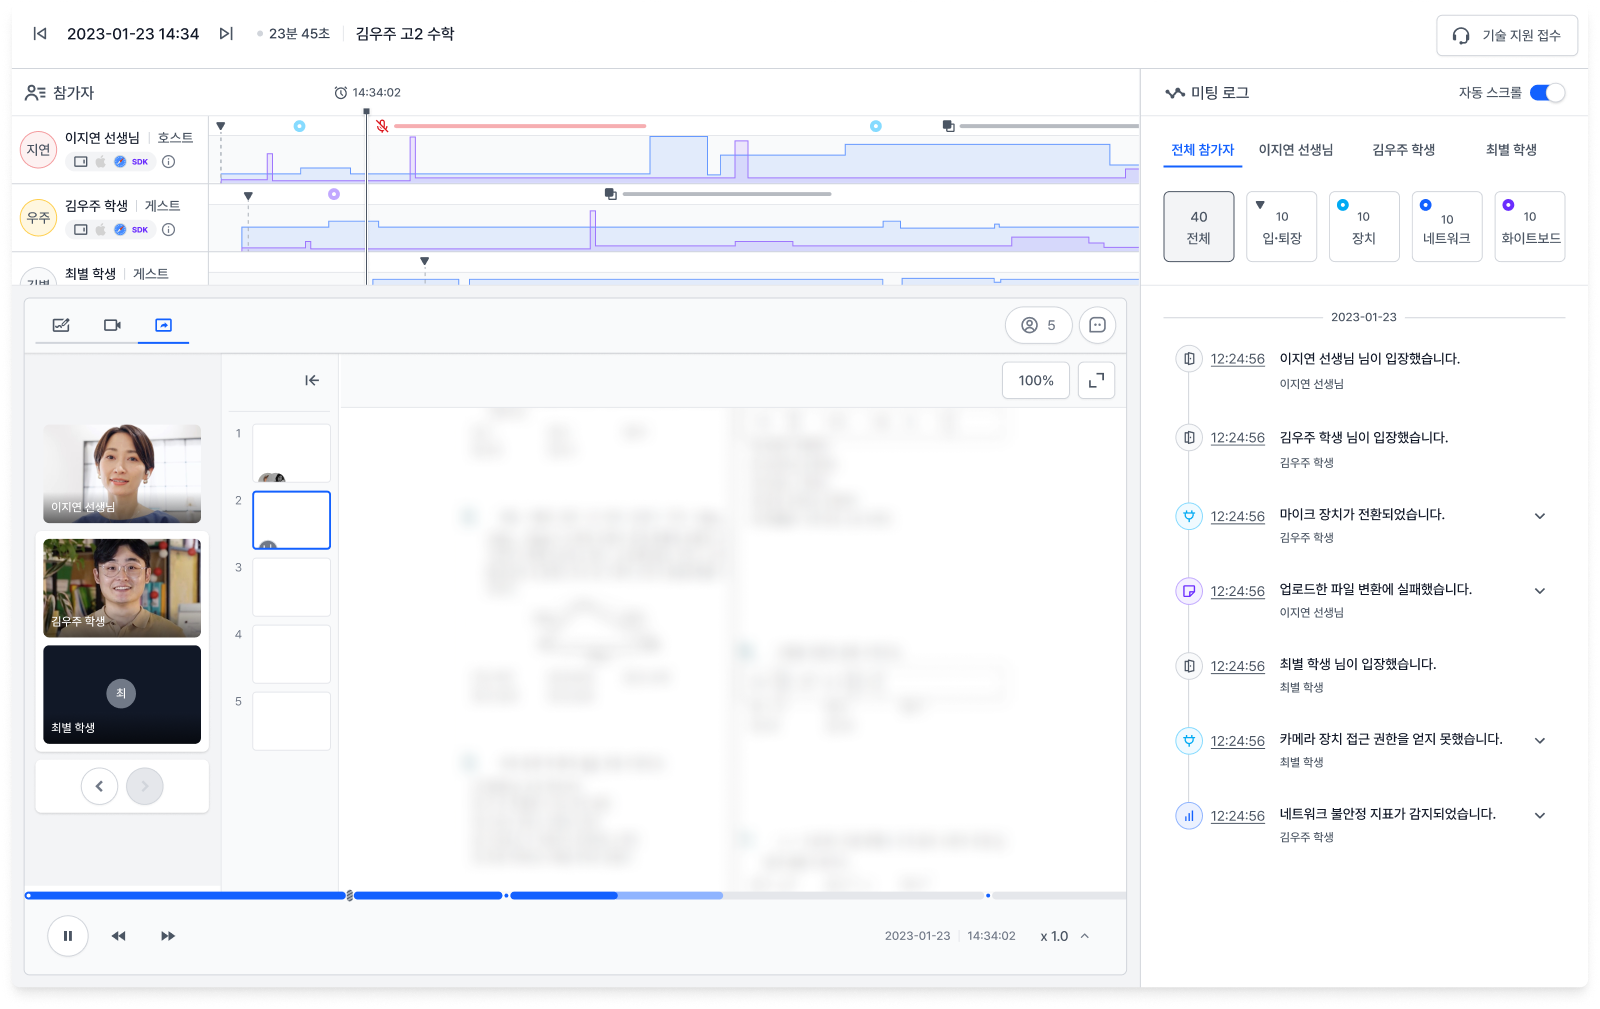Select page thumbnail 3
This screenshot has width=1600, height=1009.
point(291,587)
